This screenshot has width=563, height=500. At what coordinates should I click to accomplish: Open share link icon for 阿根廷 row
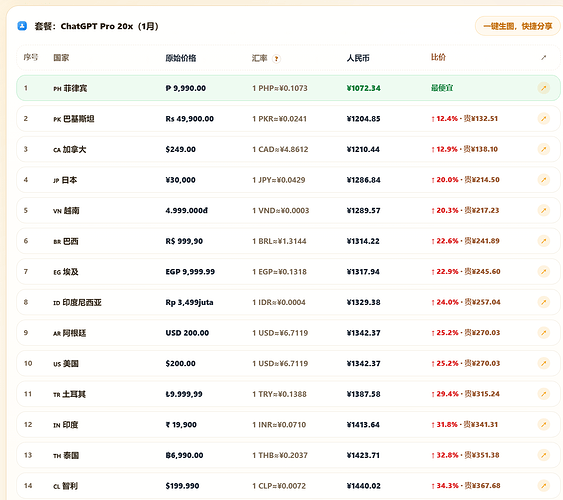pyautogui.click(x=544, y=333)
